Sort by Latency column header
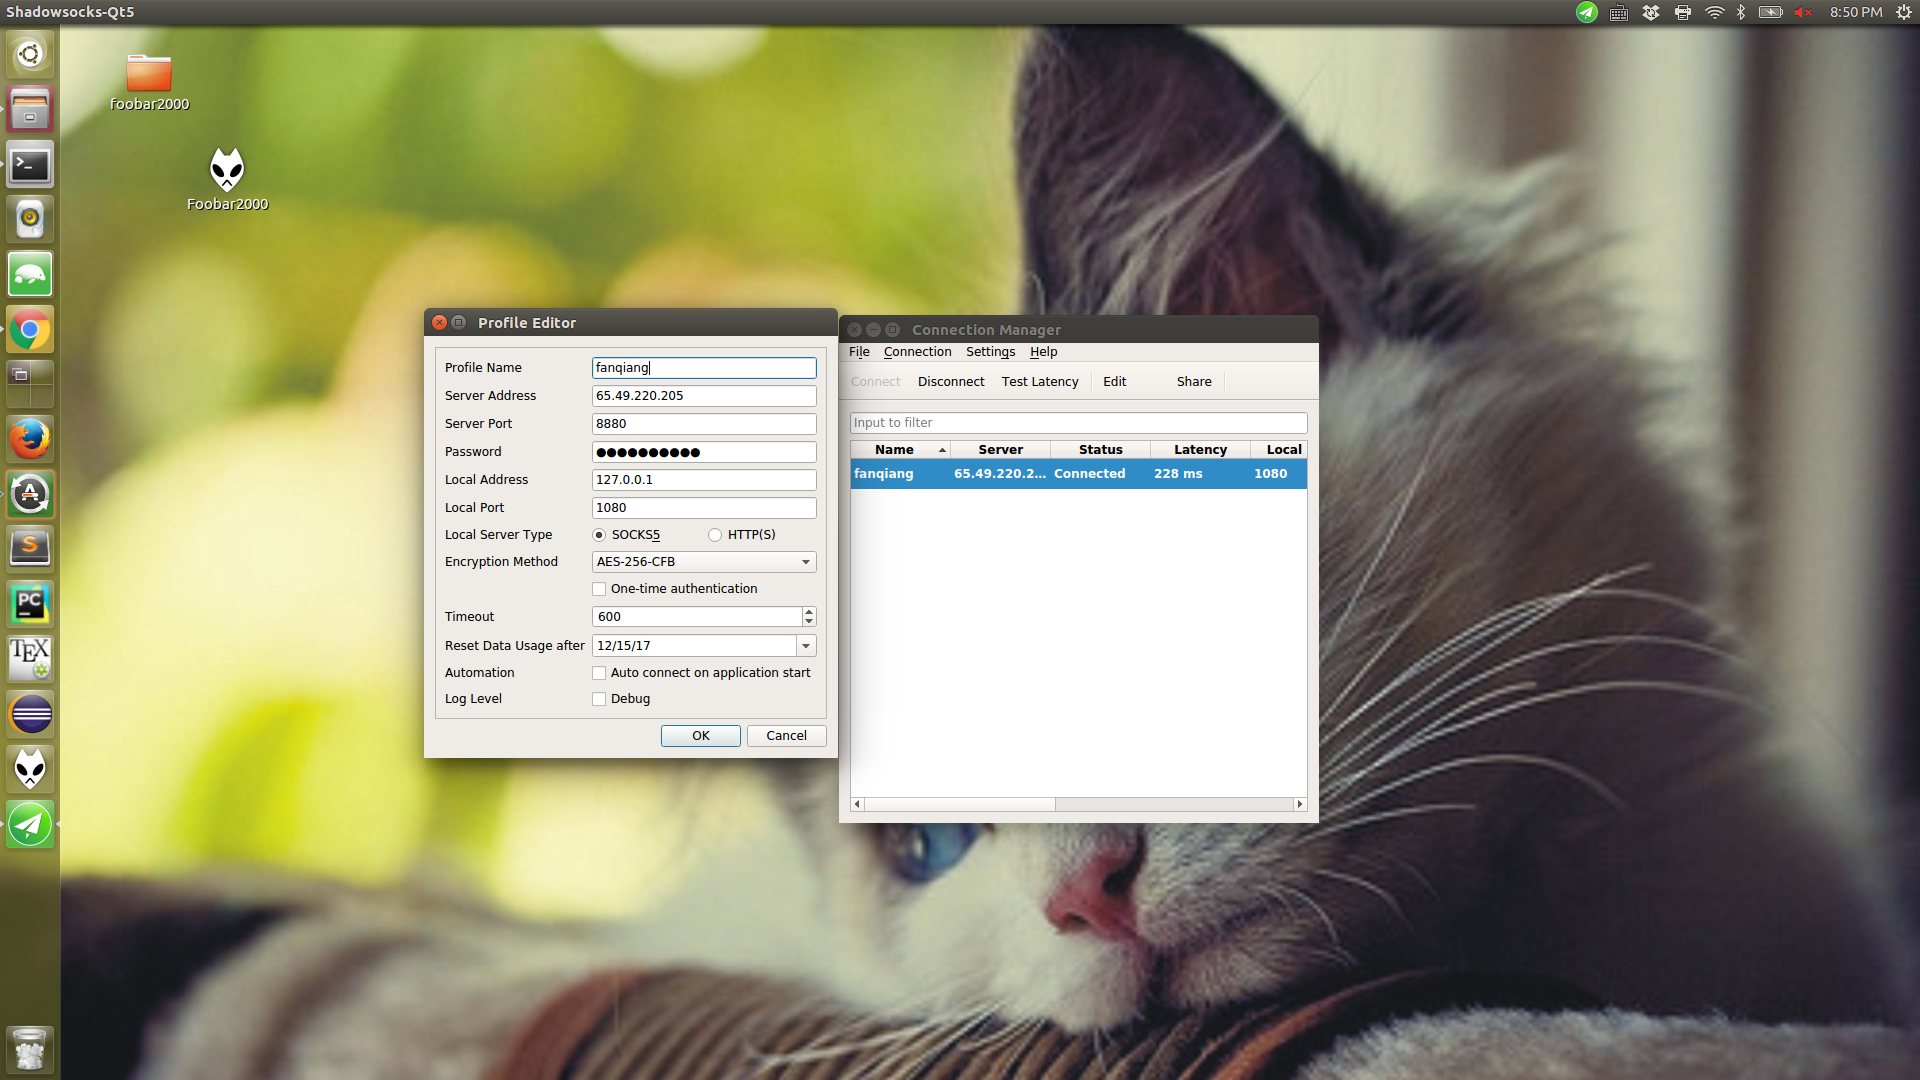Screen dimensions: 1920x1080 (1200, 450)
